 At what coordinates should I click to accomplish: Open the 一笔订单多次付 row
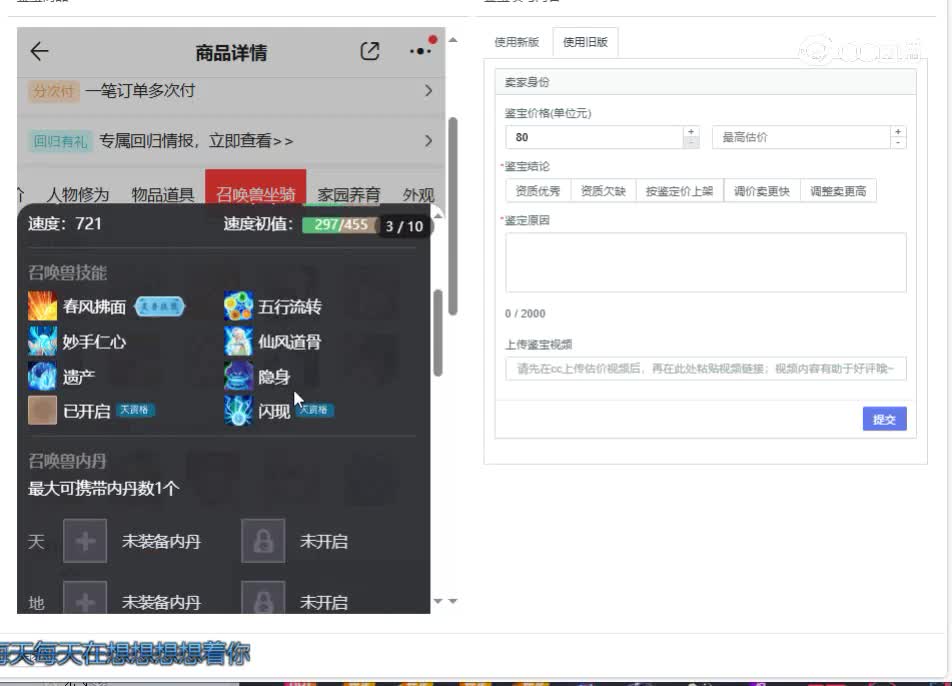(231, 91)
